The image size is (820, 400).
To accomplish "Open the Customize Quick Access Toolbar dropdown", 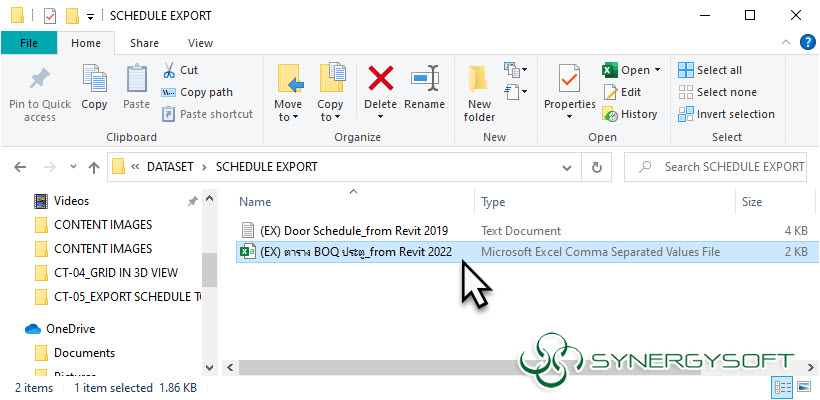I will (90, 17).
